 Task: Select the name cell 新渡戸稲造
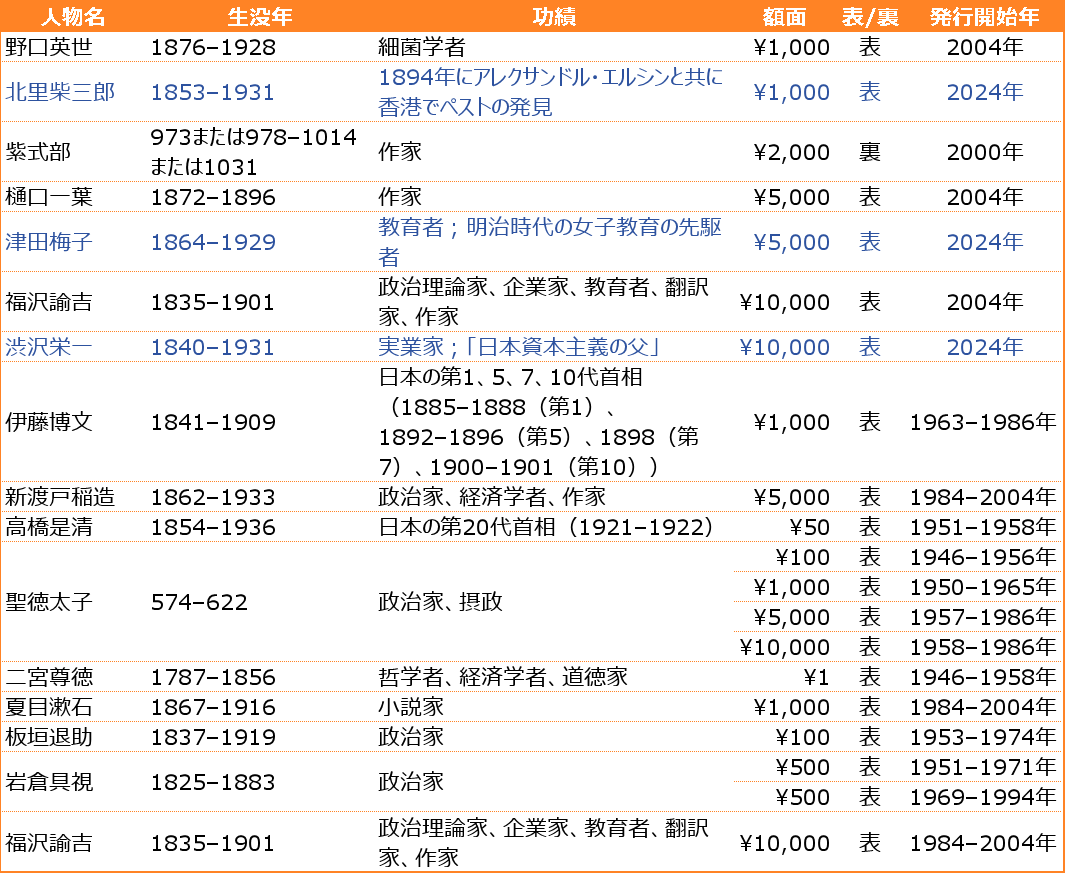tap(60, 497)
